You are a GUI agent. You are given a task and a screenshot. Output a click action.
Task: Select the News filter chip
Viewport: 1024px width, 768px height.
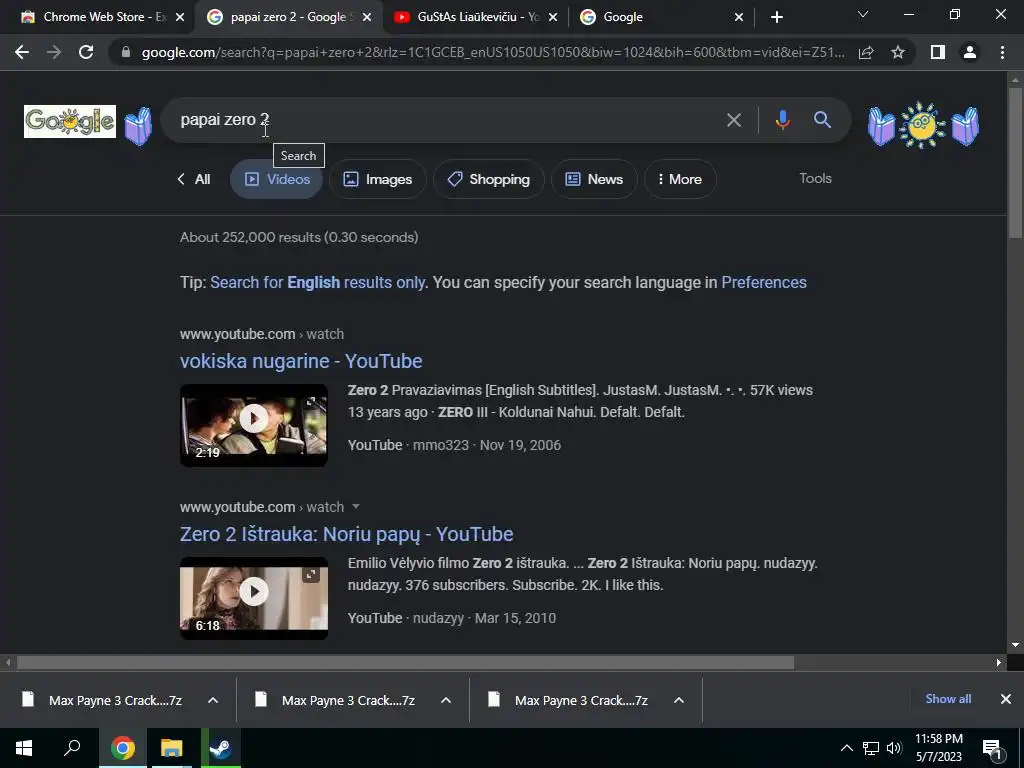(594, 179)
